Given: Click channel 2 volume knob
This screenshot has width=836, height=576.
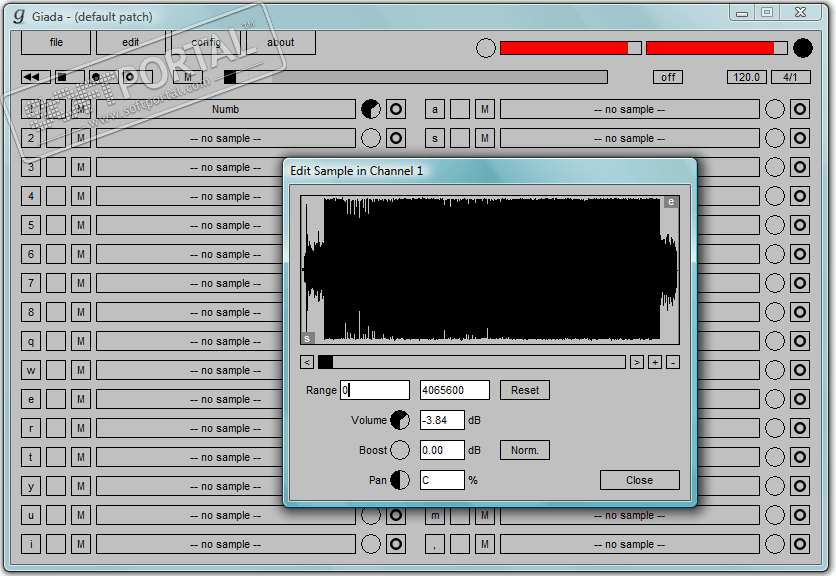Looking at the screenshot, I should point(371,138).
